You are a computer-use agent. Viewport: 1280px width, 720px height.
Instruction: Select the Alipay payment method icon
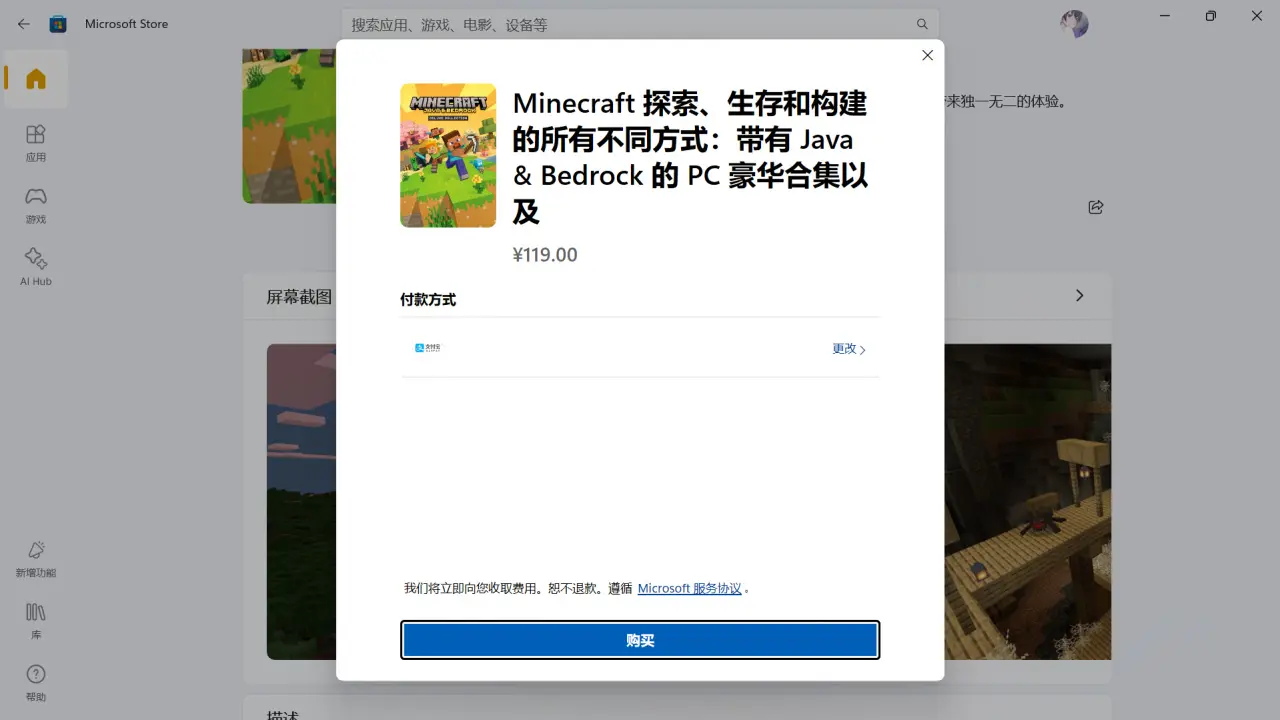(428, 348)
